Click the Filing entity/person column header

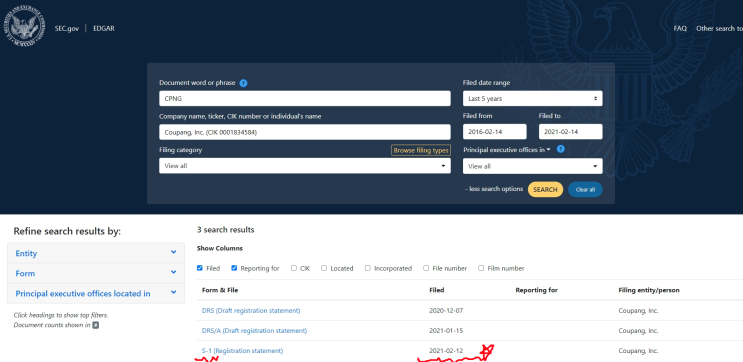pos(649,290)
